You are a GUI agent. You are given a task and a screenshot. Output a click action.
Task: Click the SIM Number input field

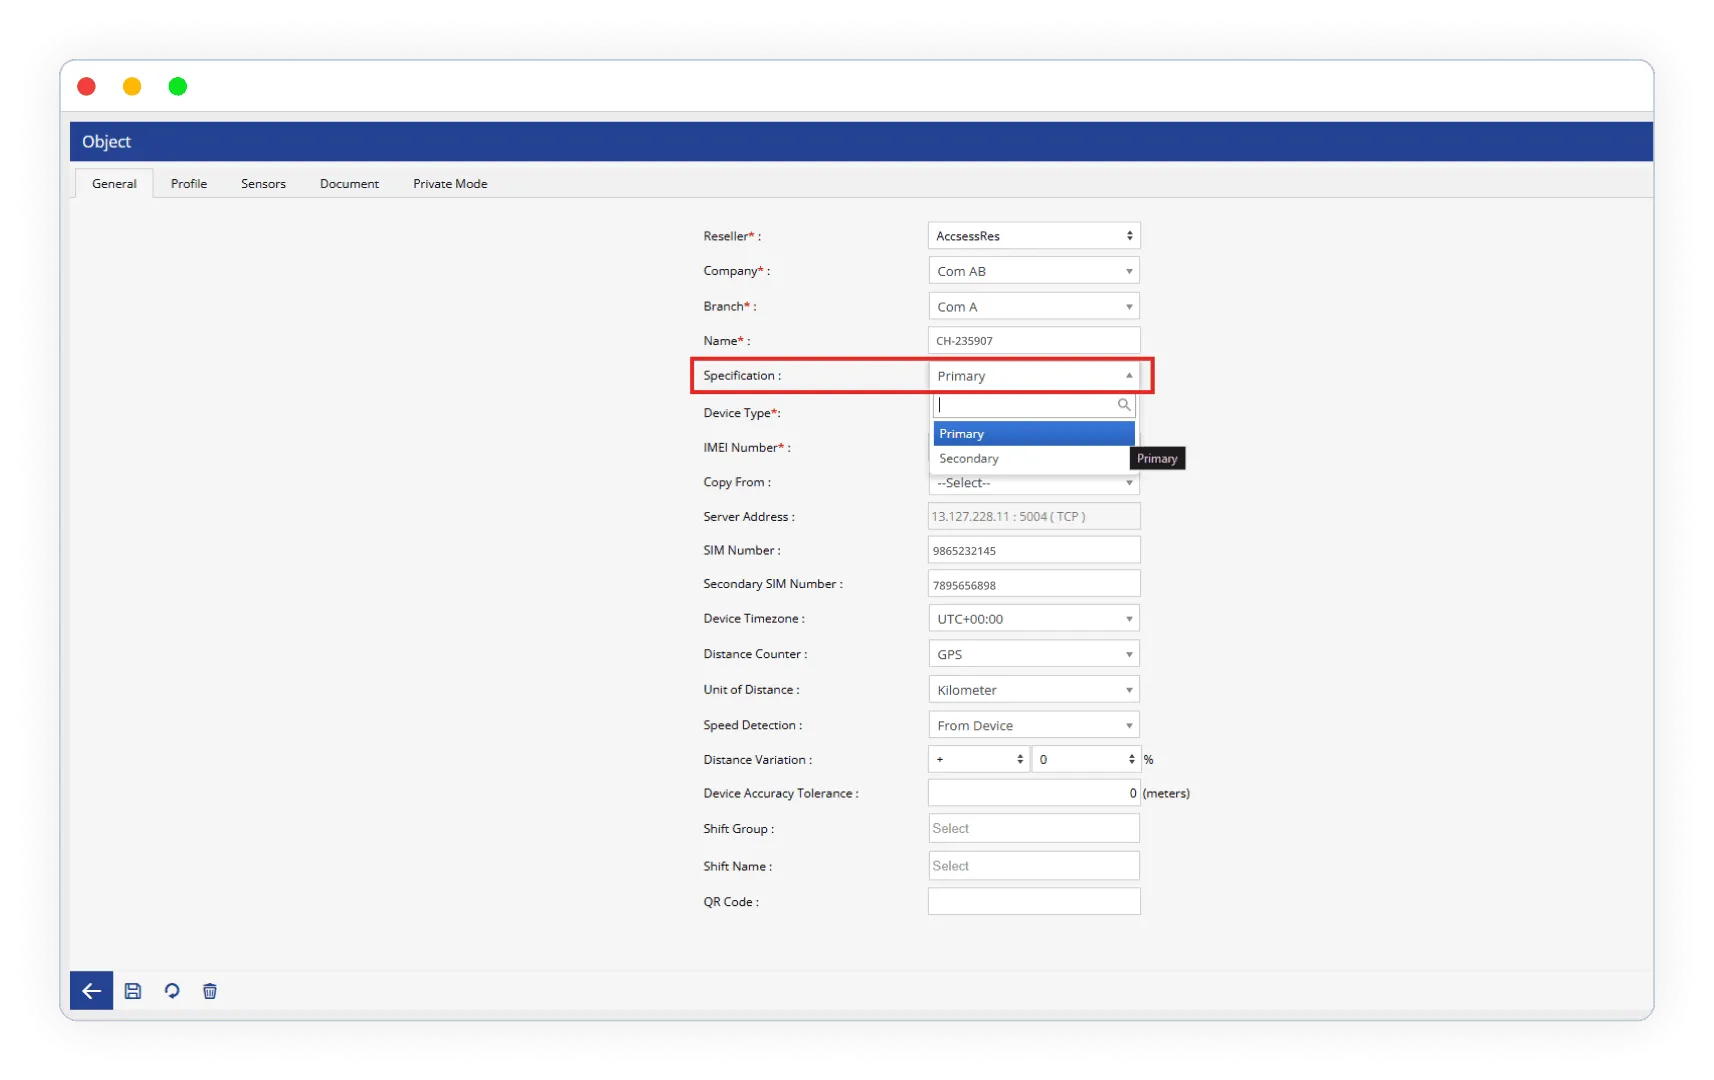[x=1033, y=551]
